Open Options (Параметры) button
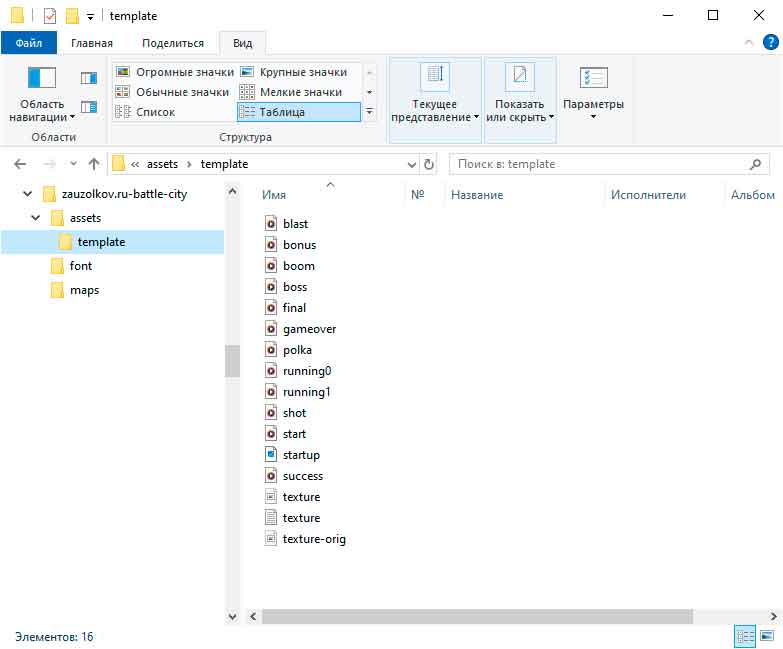Screen dimensions: 783x649 click(x=593, y=94)
